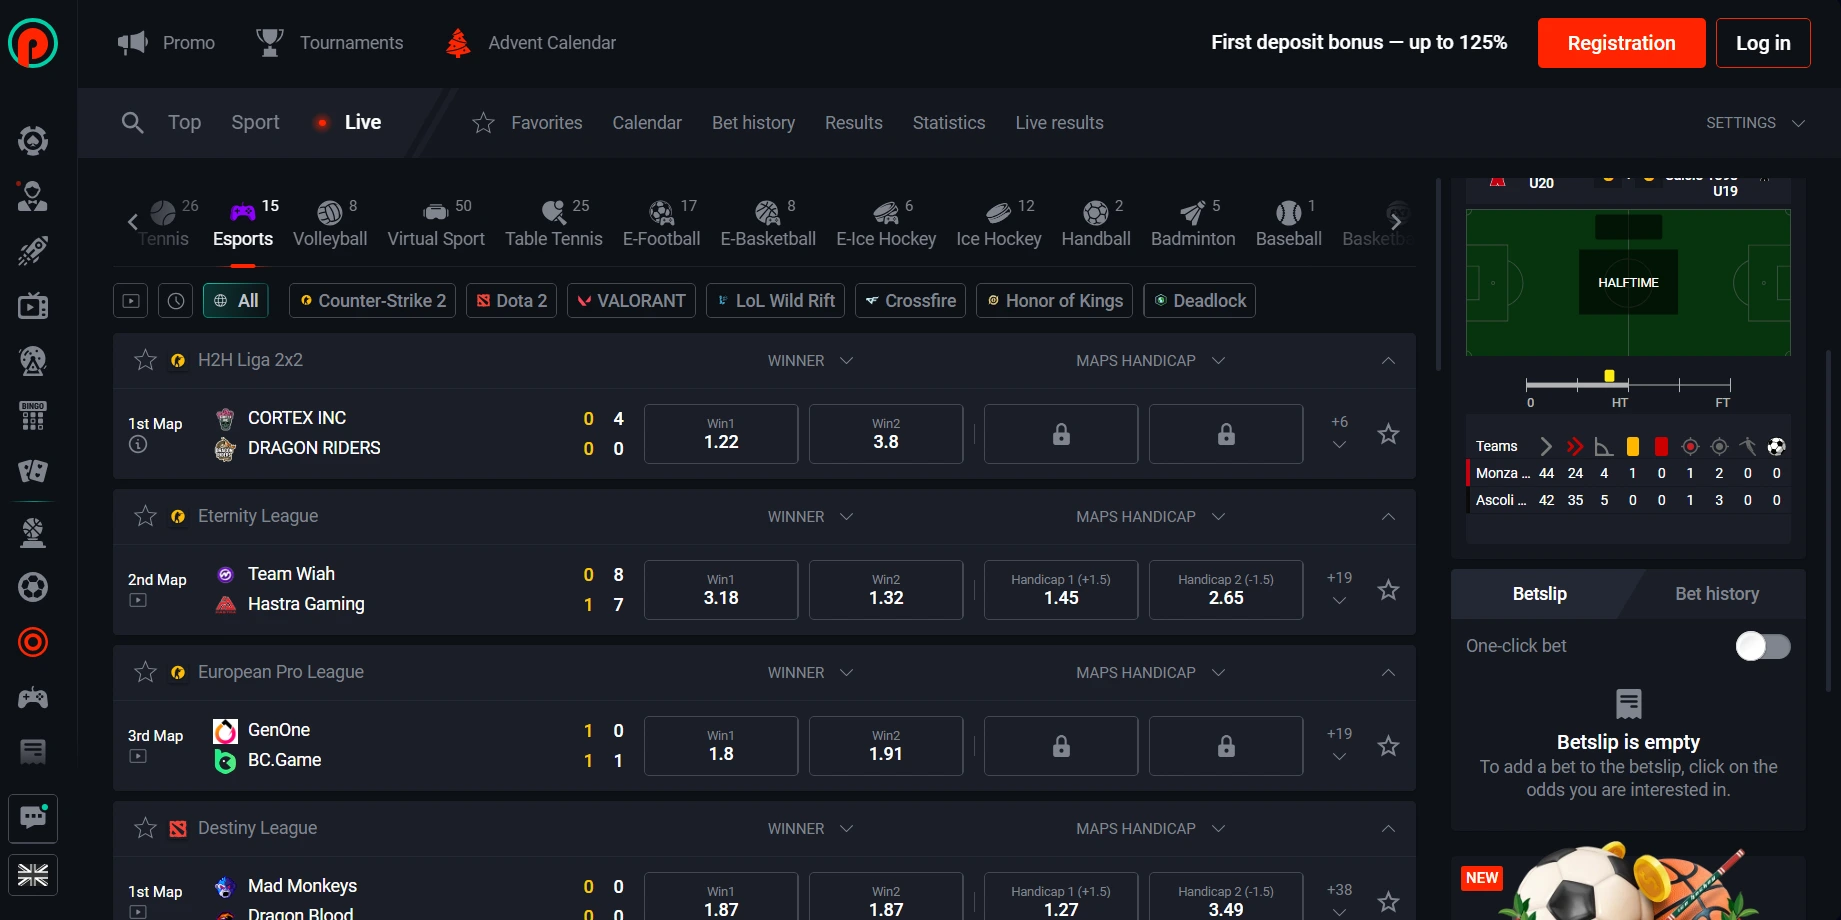Open Tournaments page
Image resolution: width=1841 pixels, height=920 pixels.
[329, 43]
